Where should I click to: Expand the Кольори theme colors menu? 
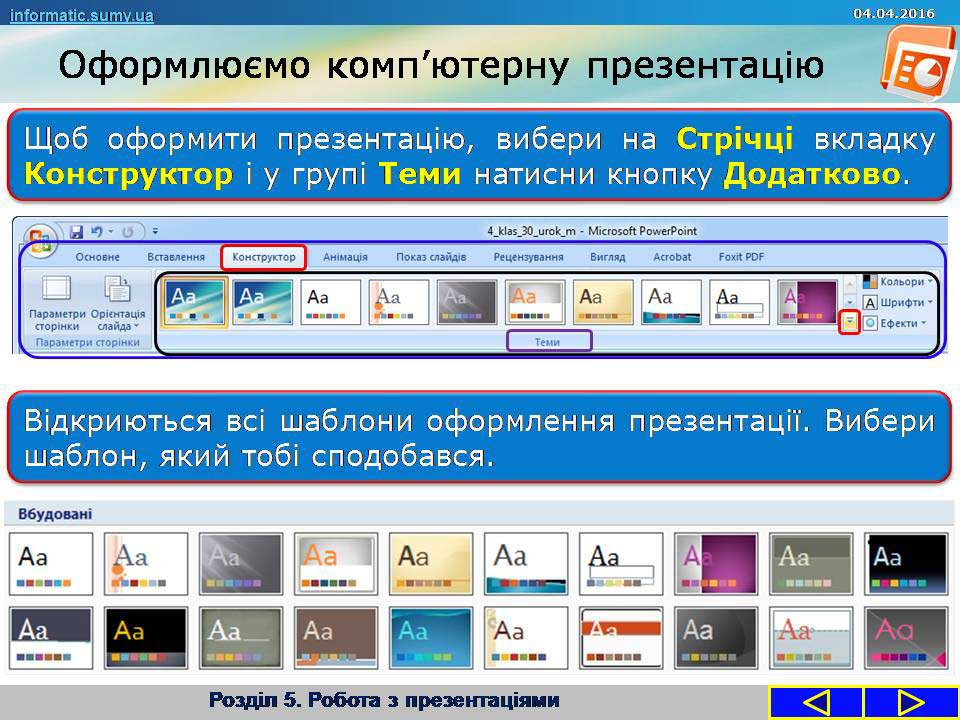click(899, 282)
